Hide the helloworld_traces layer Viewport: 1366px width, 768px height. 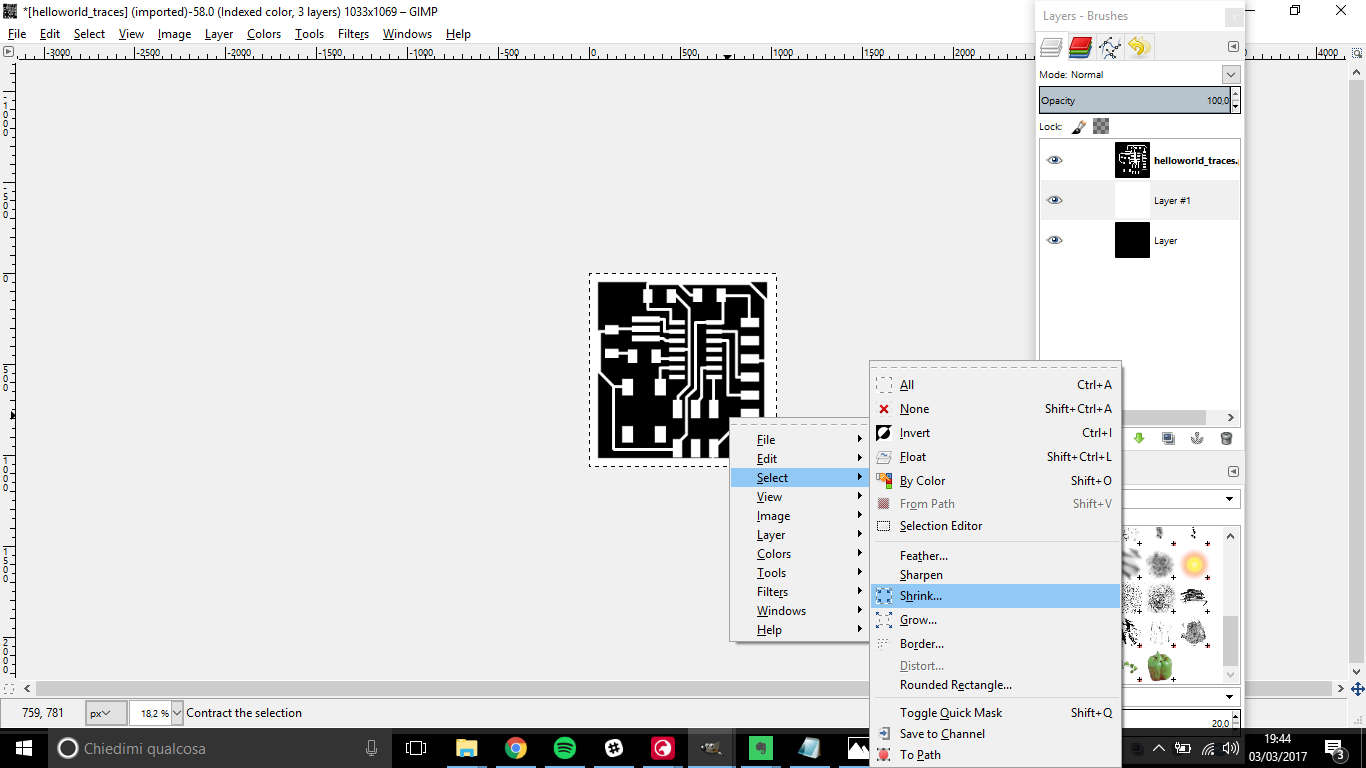[x=1054, y=160]
